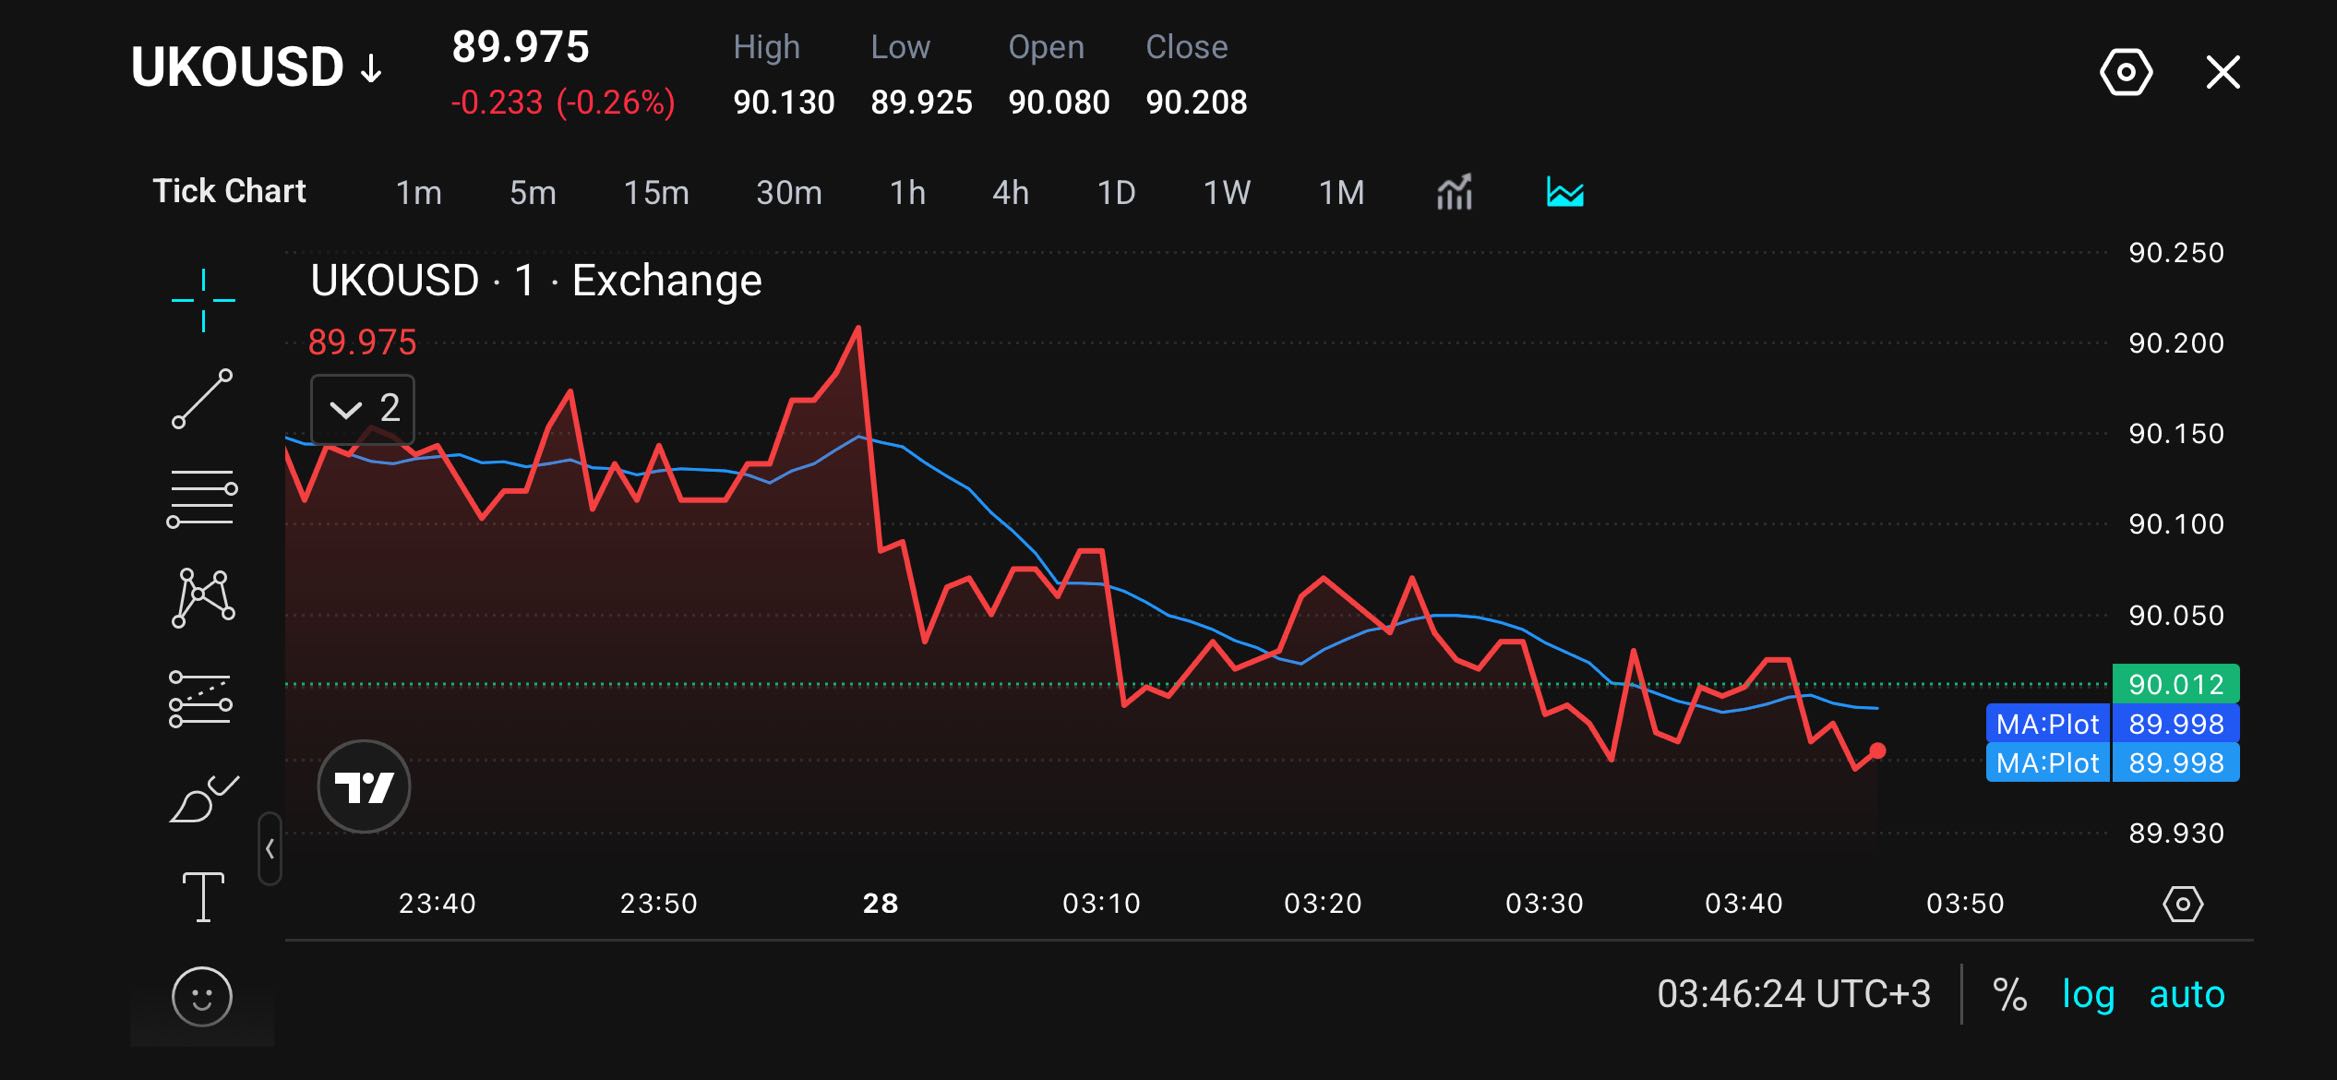Screen dimensions: 2337x1080
Task: Pick the brush drawing tool
Action: pyautogui.click(x=204, y=798)
